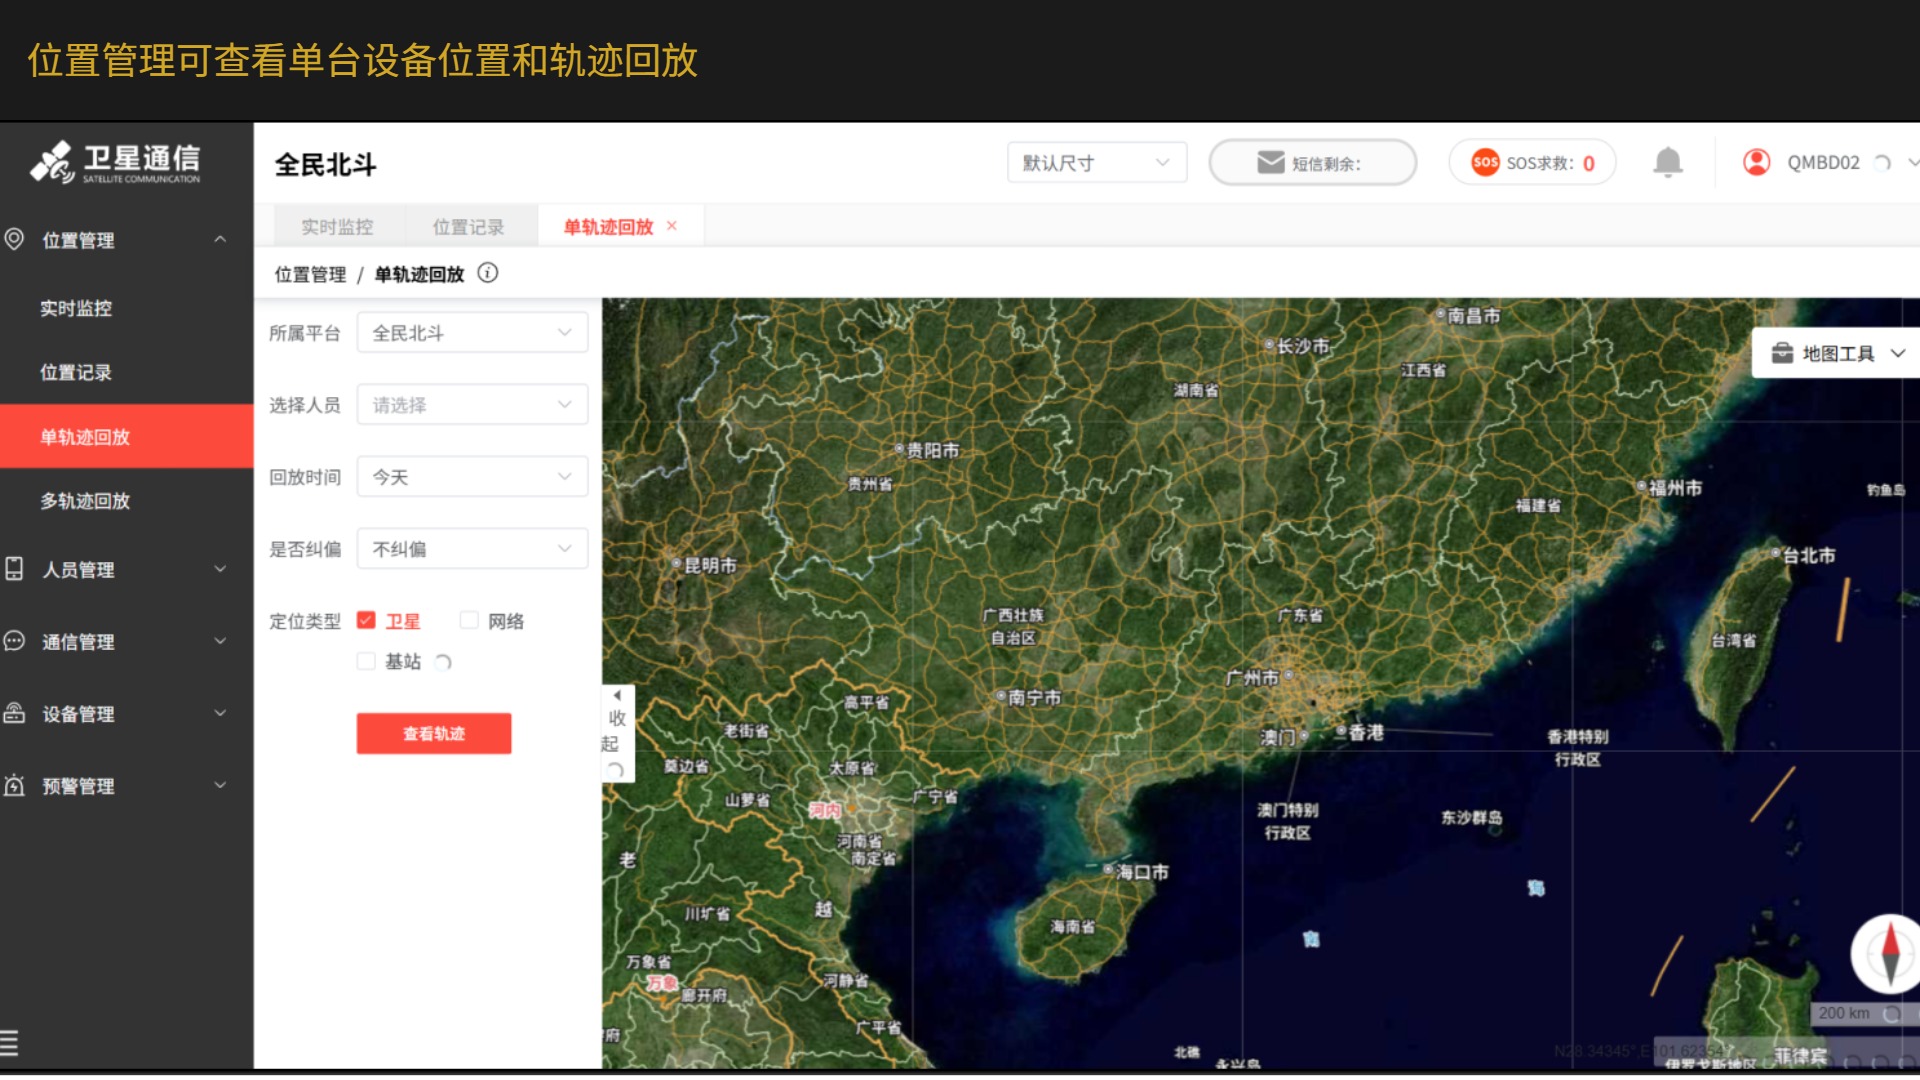Screen dimensions: 1920x1080
Task: Switch to the 实时监控 tab
Action: coord(337,227)
